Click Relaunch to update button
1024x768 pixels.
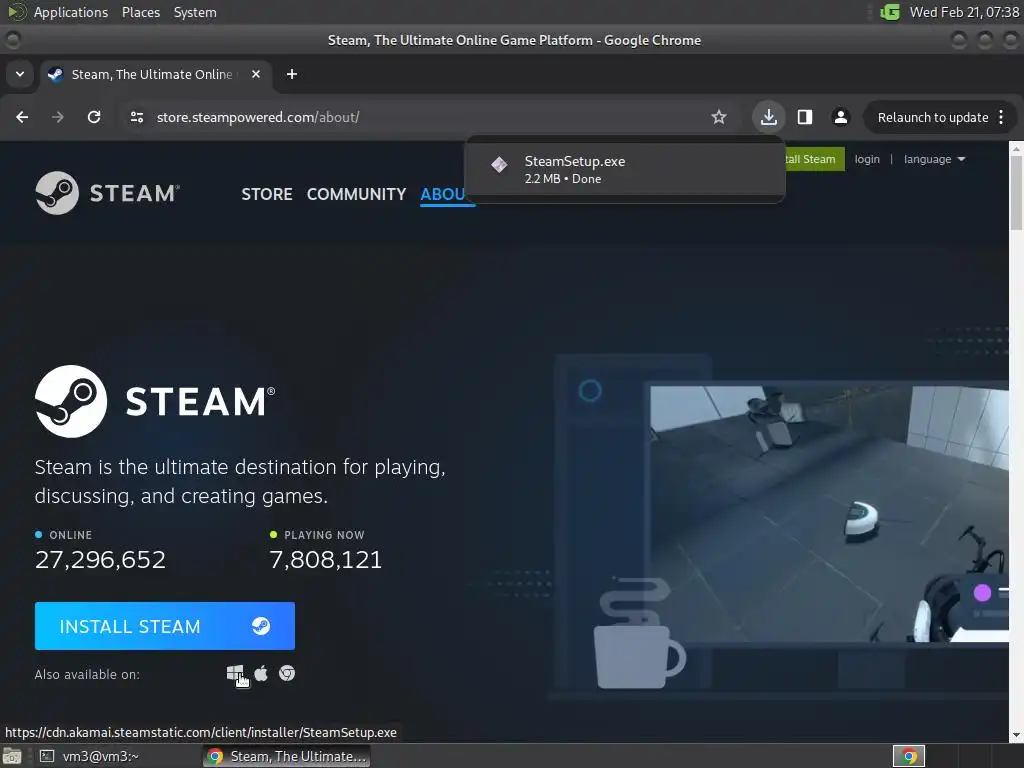[933, 118]
